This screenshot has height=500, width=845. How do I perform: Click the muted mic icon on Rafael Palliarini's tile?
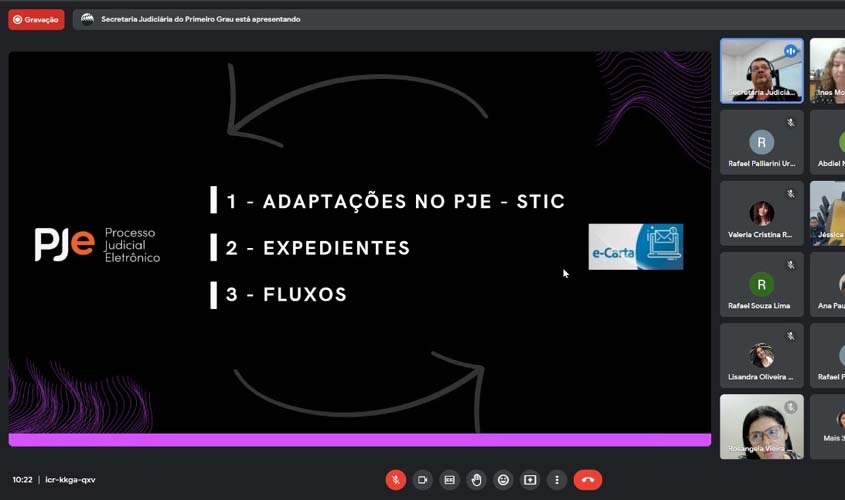pos(790,123)
